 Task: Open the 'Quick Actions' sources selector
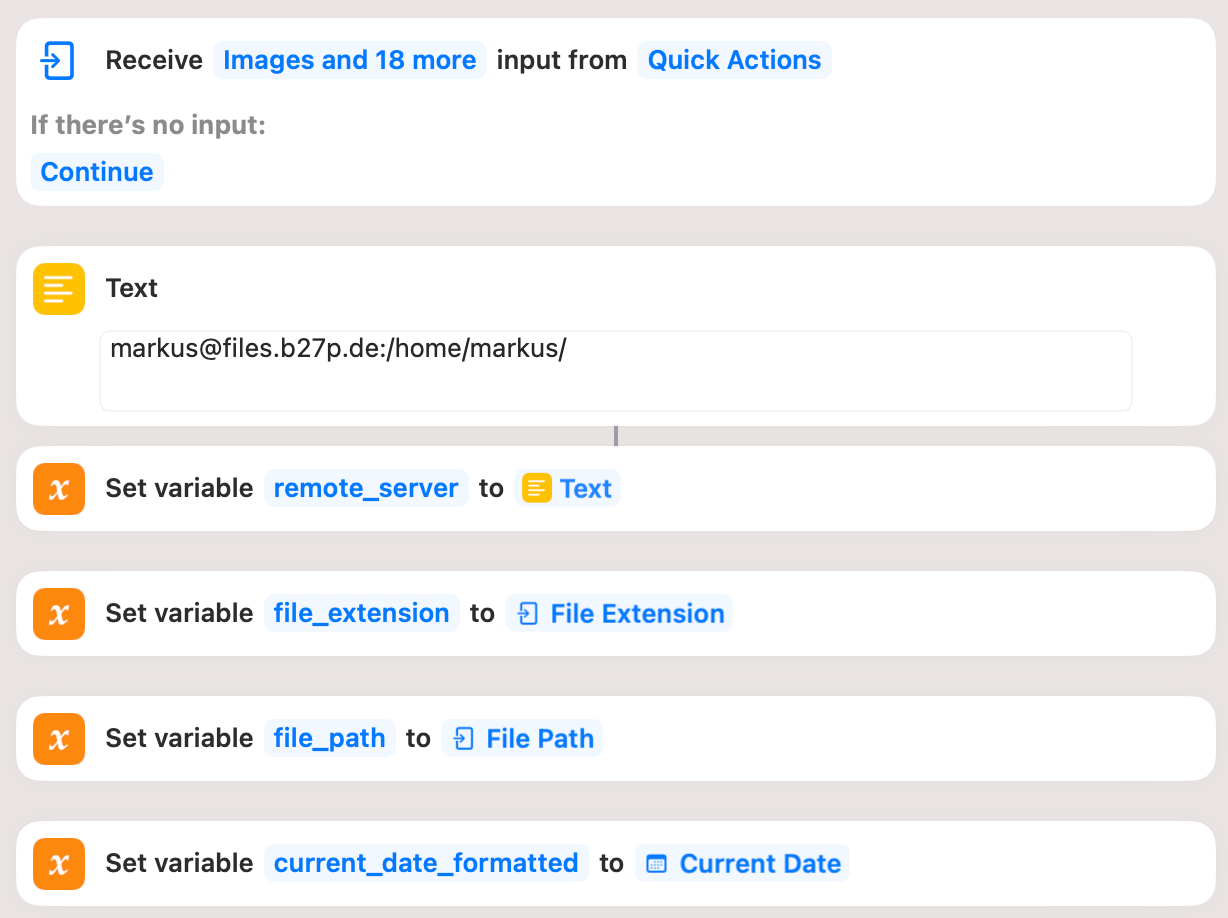(x=735, y=60)
